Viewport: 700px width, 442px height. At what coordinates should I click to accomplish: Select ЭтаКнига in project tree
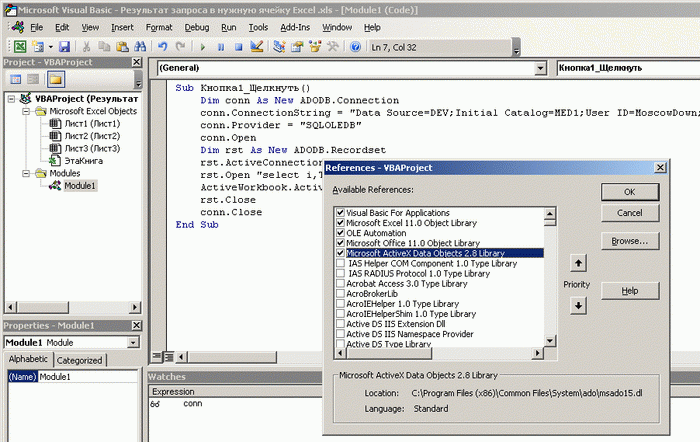click(x=83, y=161)
